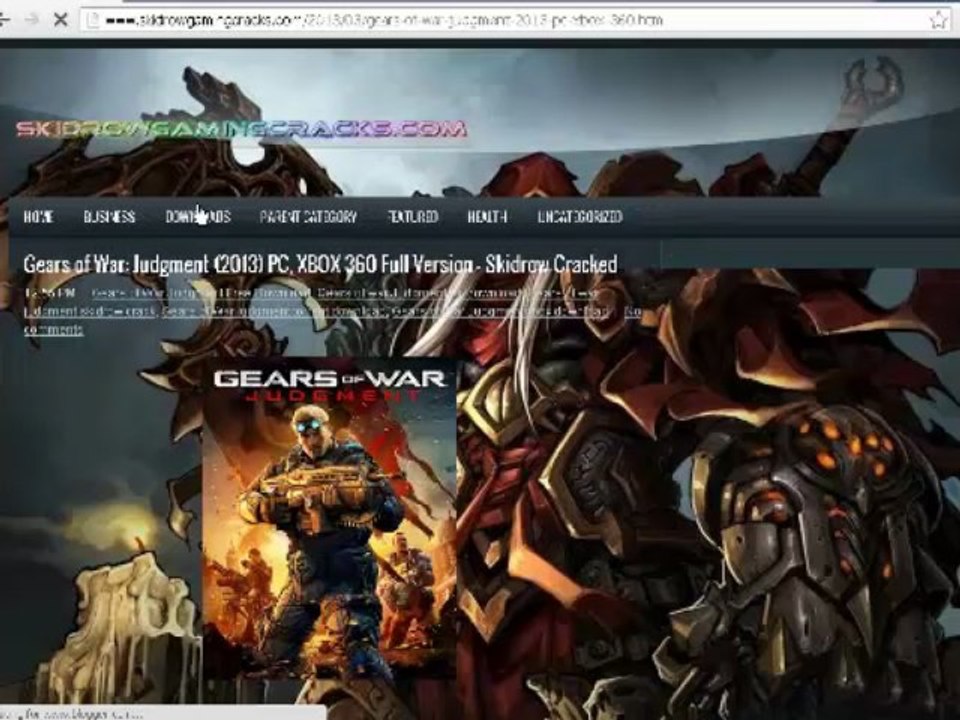Image resolution: width=960 pixels, height=720 pixels.
Task: Click the browser stop loading X icon
Action: [60, 20]
